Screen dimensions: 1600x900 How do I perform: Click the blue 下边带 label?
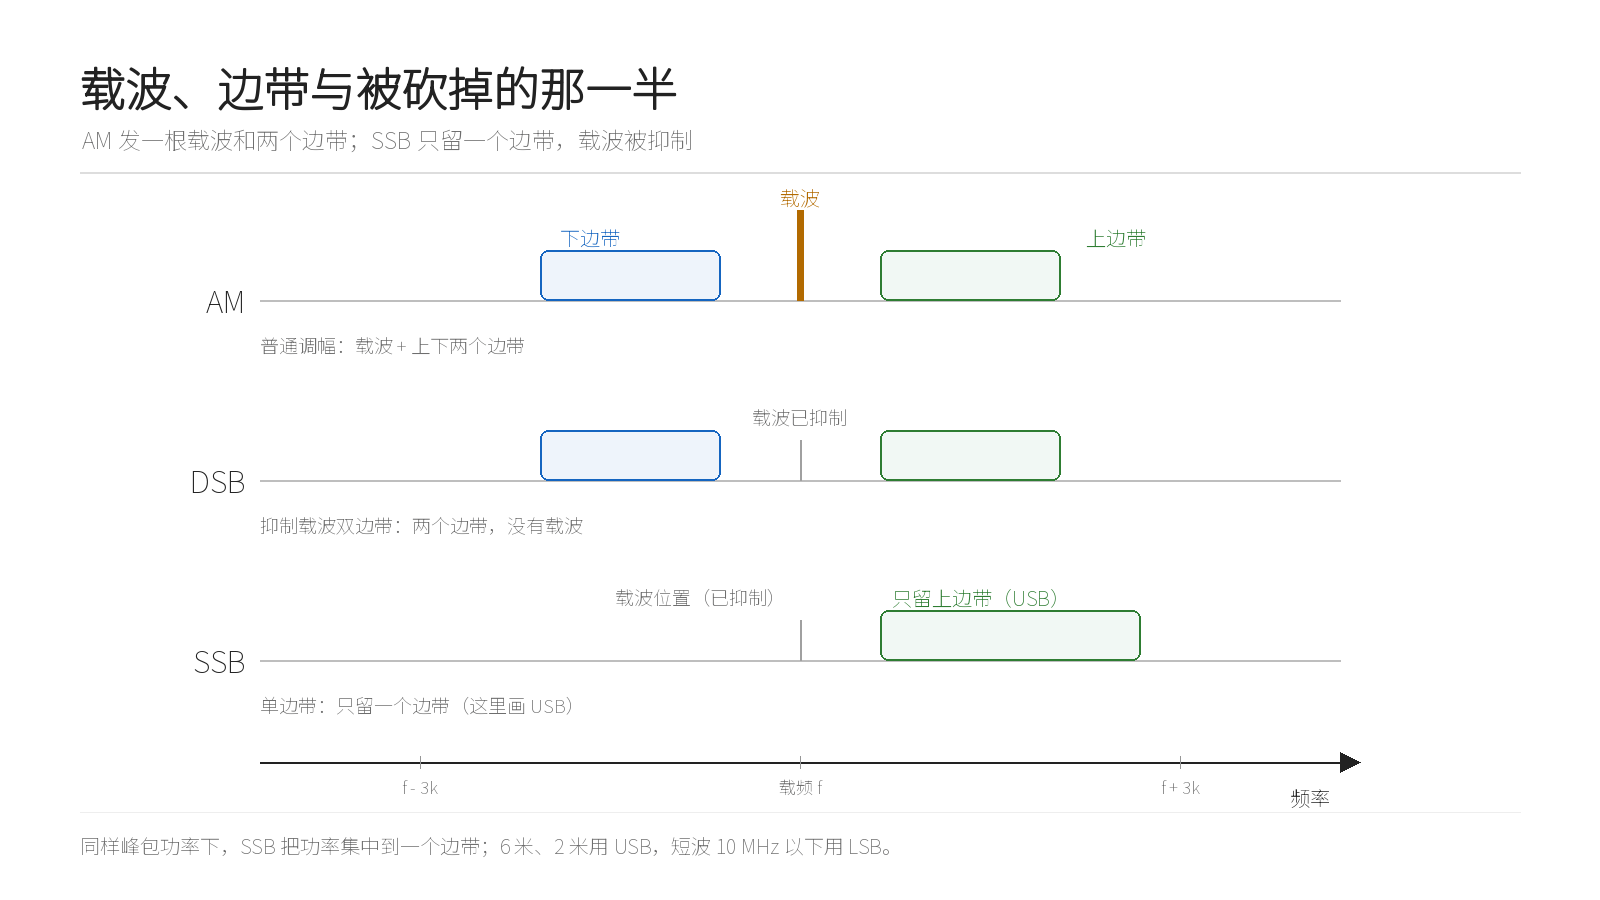pos(590,238)
